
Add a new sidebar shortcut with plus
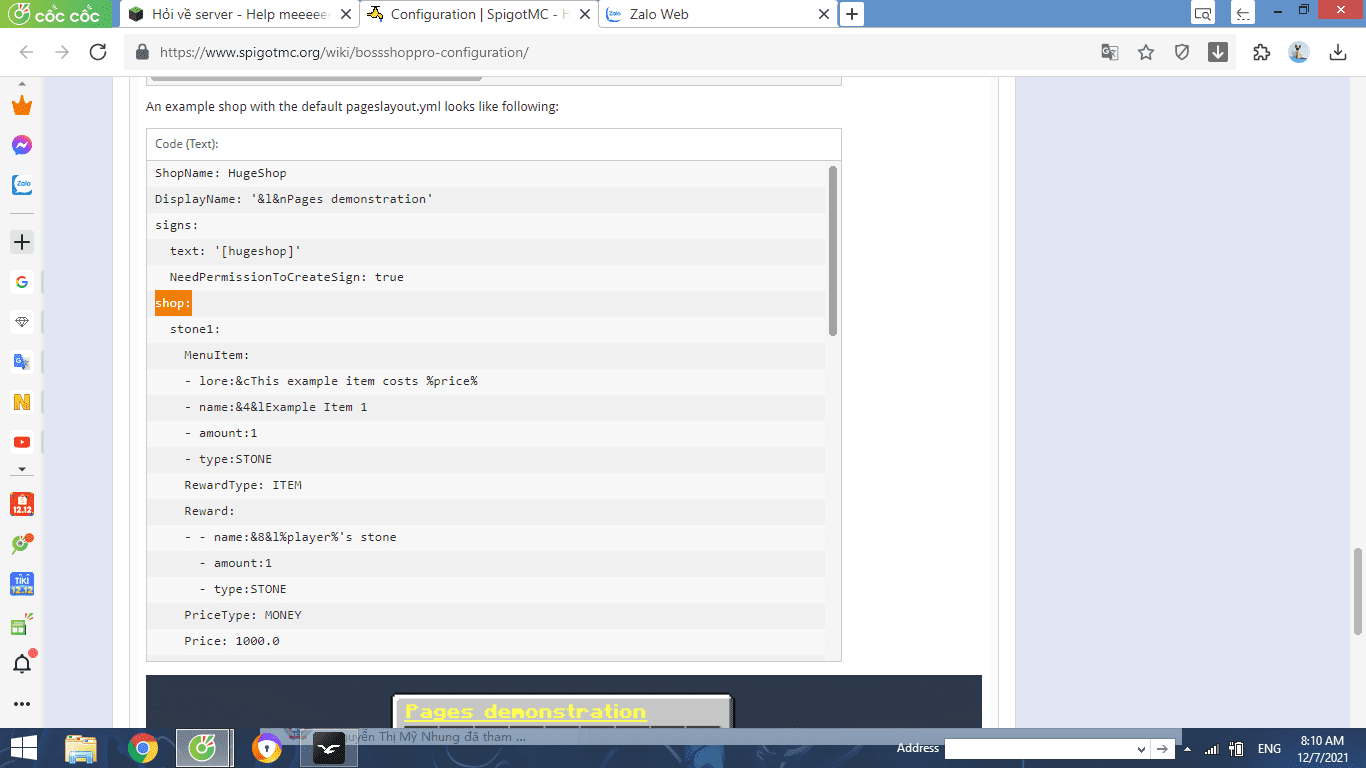coord(22,242)
